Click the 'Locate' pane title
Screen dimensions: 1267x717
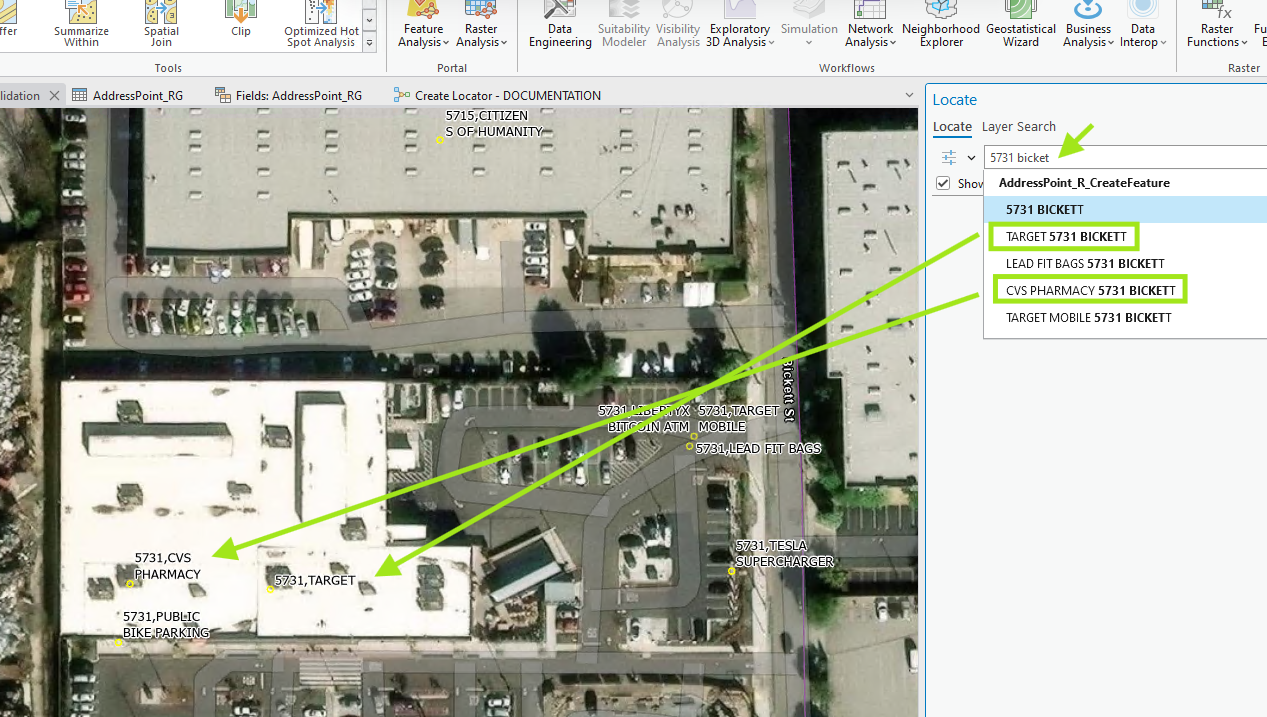(954, 100)
